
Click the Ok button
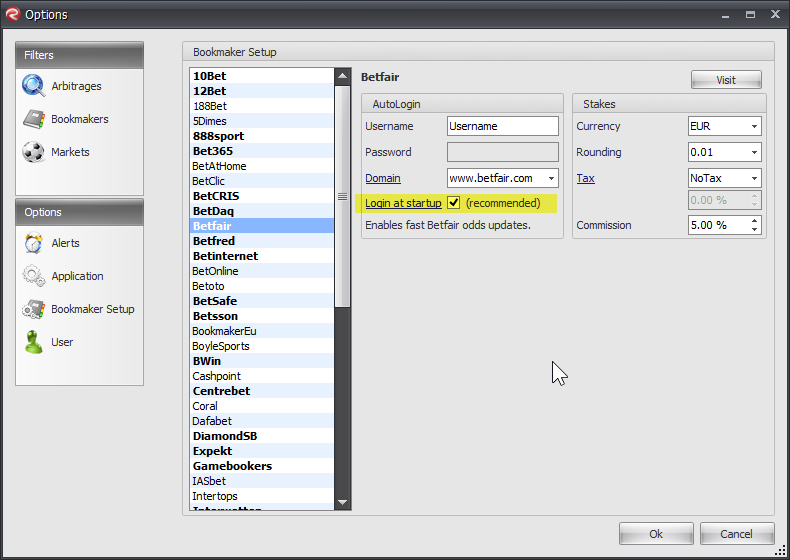(656, 534)
